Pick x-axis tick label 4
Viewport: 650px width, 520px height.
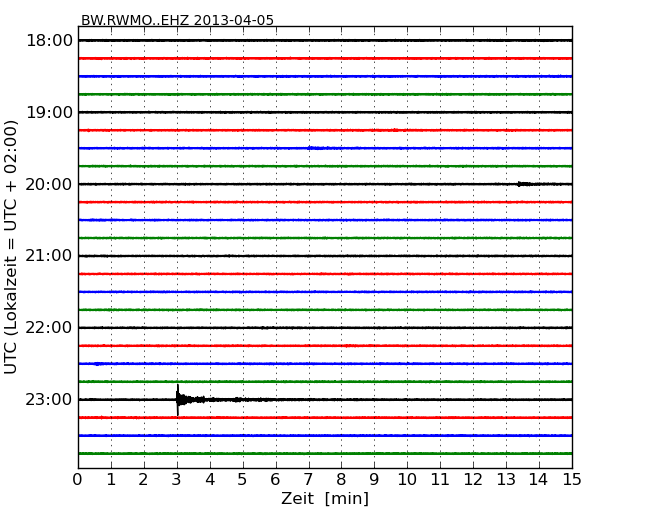210,479
